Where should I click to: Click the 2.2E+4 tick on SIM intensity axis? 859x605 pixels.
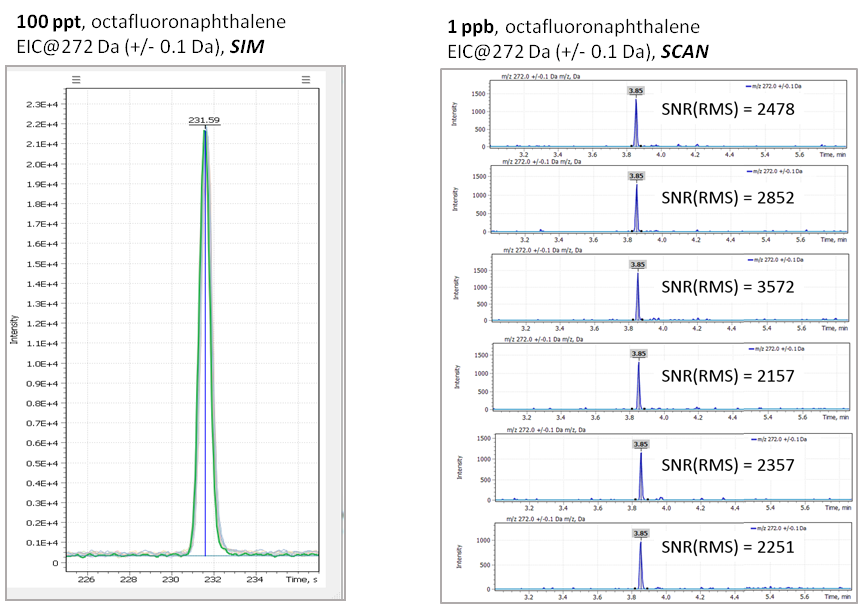pos(46,124)
